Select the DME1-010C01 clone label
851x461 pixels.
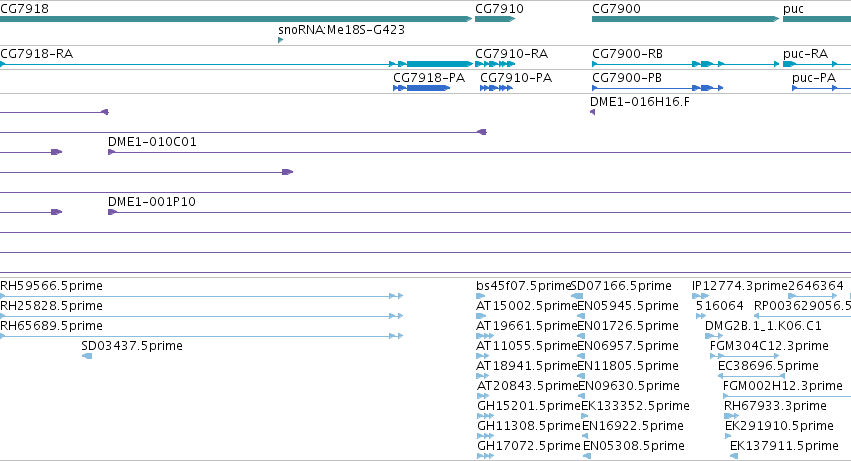point(152,142)
